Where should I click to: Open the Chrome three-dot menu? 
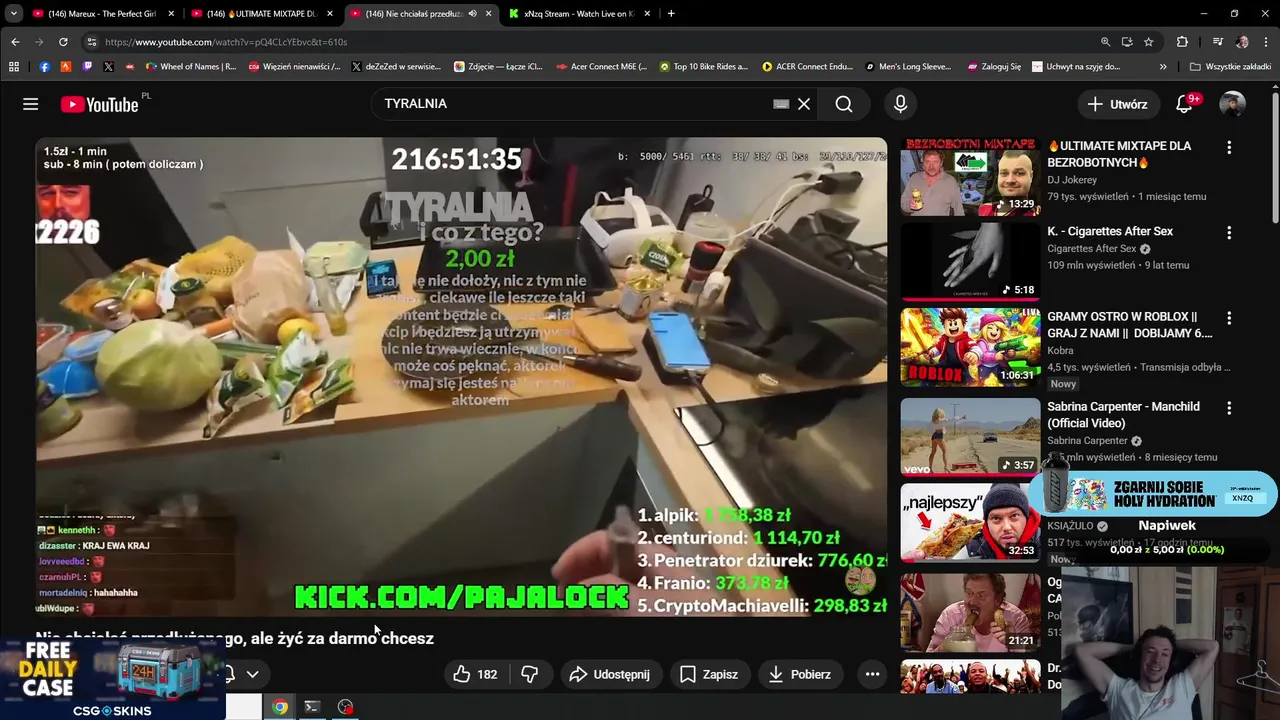(x=1266, y=42)
